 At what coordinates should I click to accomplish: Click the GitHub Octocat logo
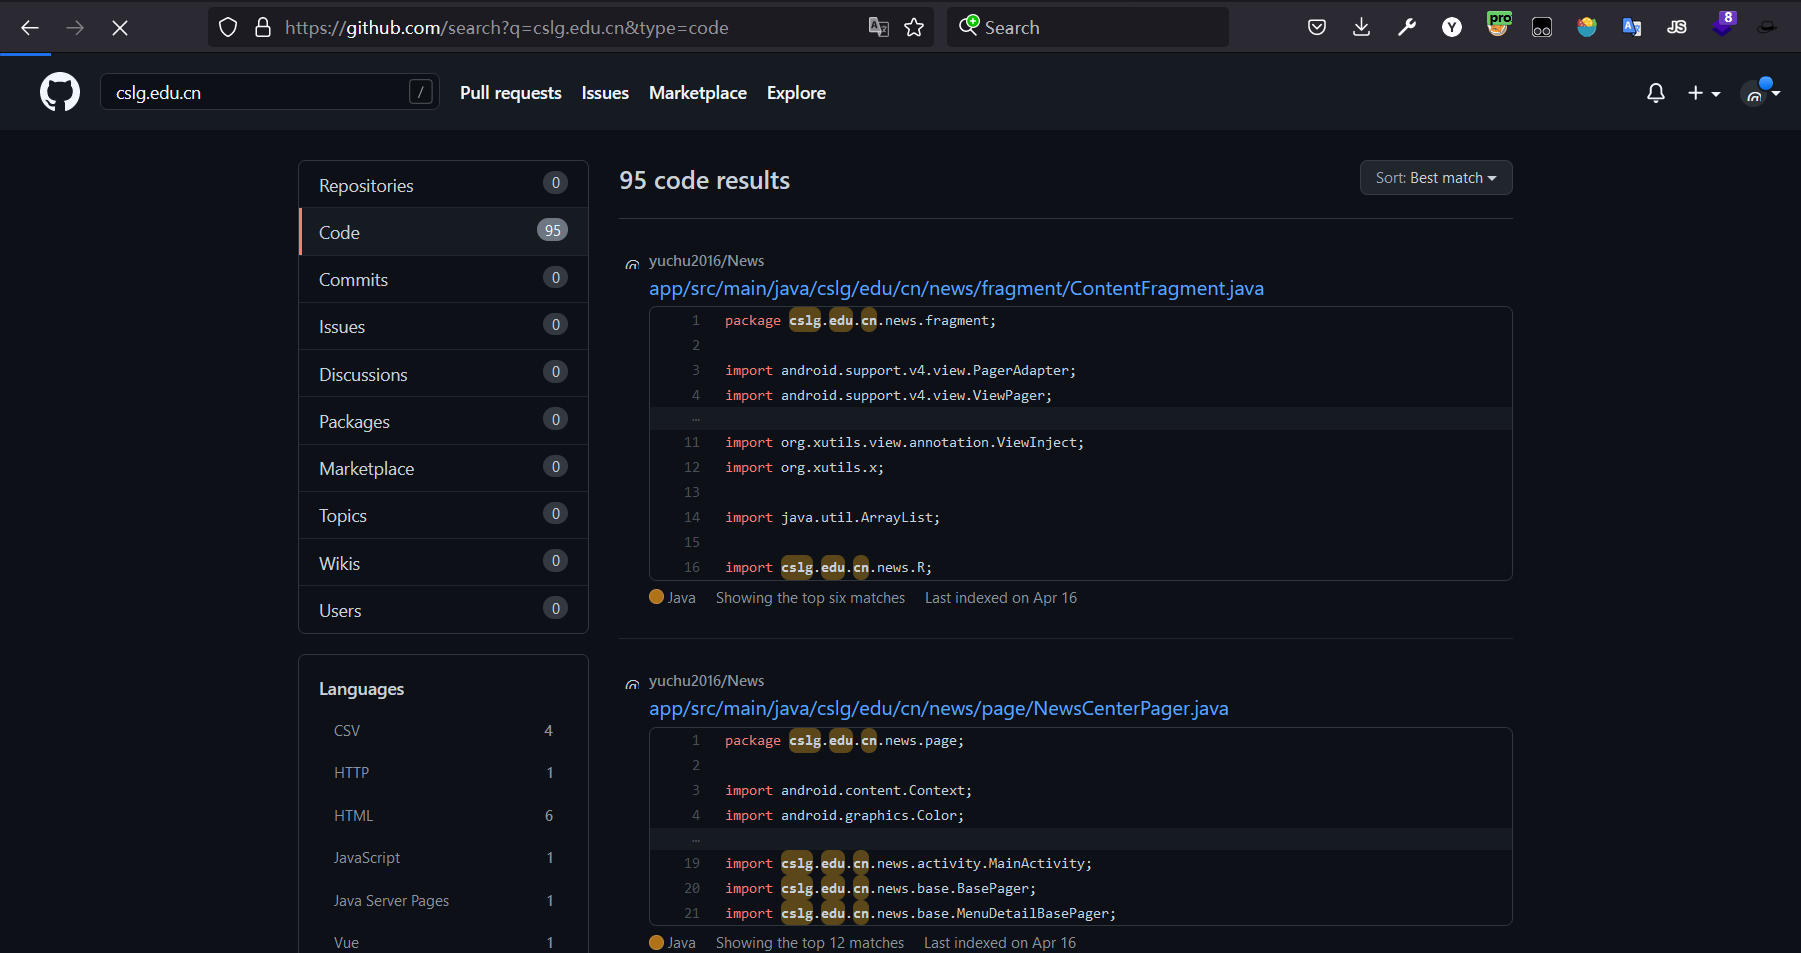[60, 92]
